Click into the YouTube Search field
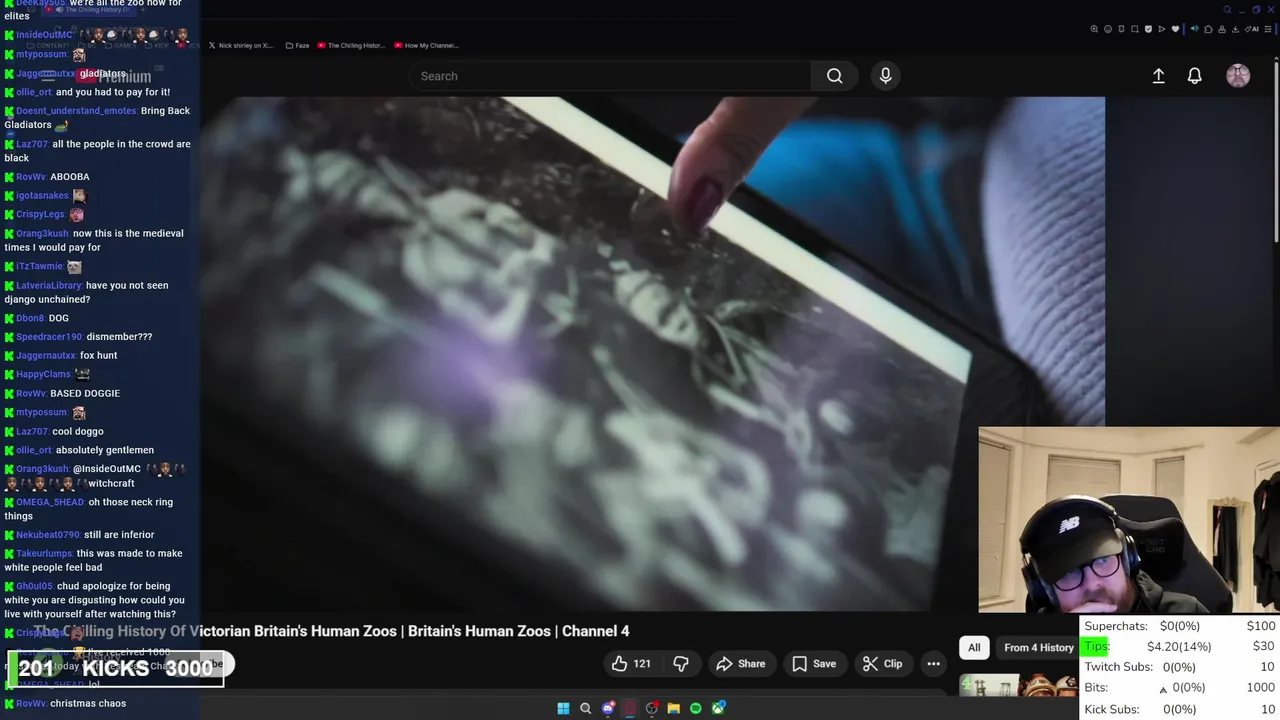Viewport: 1280px width, 720px height. tap(610, 76)
